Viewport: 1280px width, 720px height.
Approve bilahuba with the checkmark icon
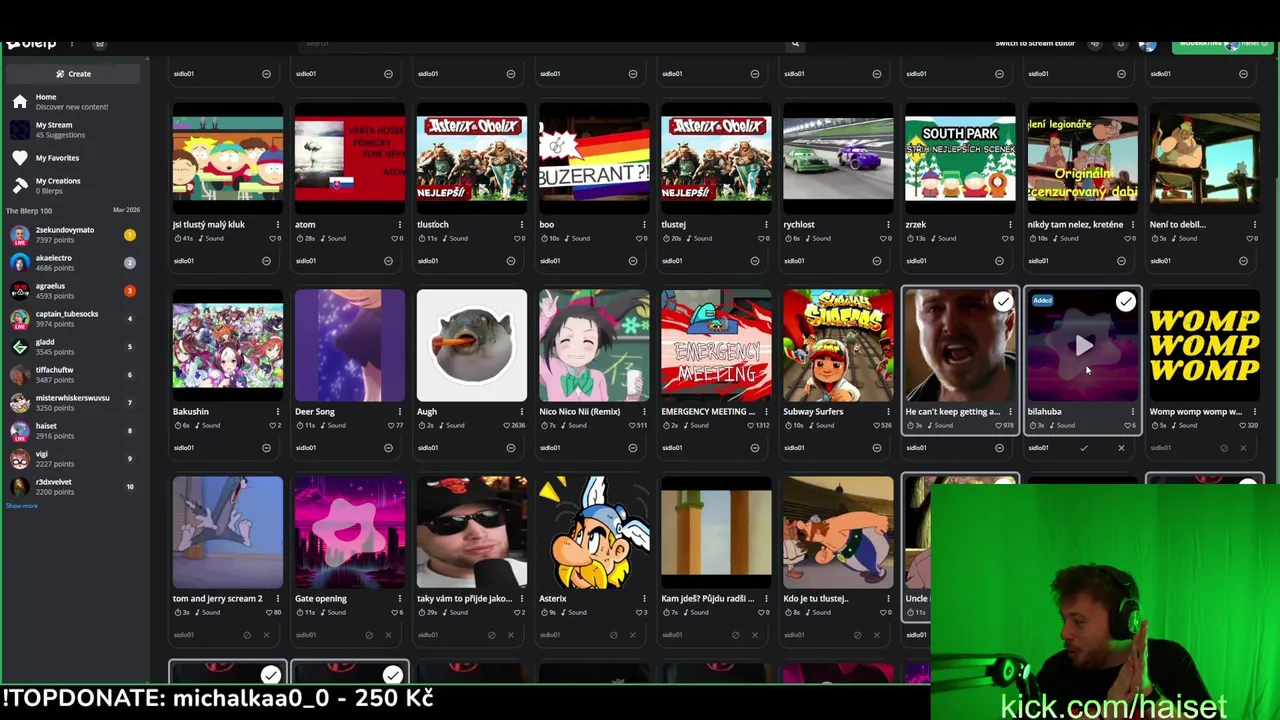[x=1083, y=448]
